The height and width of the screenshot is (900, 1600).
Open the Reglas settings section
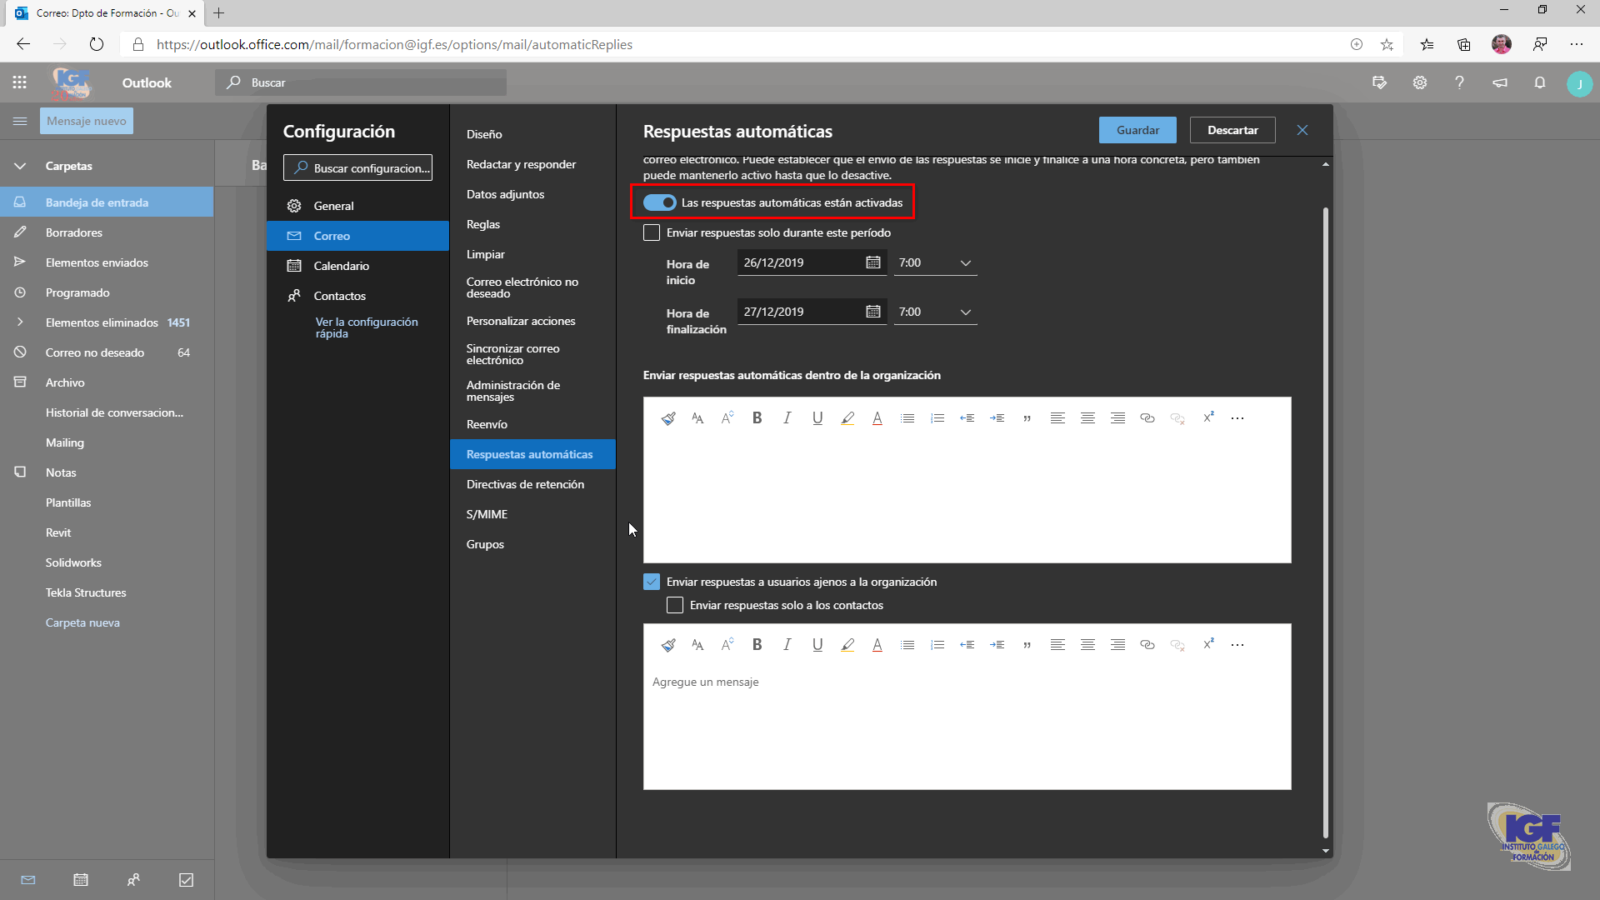pyautogui.click(x=483, y=225)
